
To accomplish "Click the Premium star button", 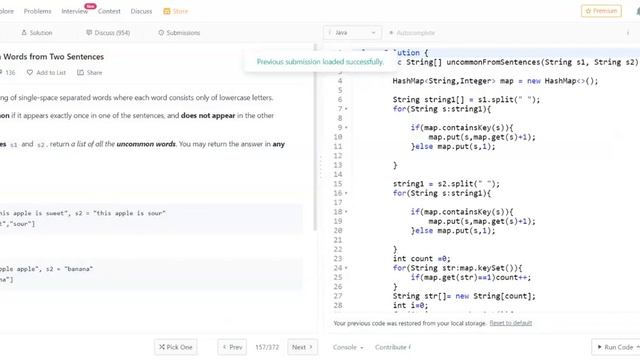I will [601, 11].
